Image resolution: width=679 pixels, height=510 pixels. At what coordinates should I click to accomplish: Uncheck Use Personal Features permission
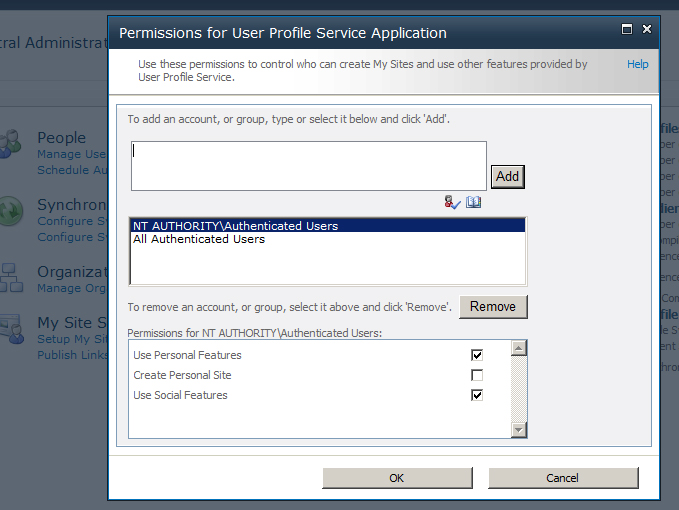[477, 355]
